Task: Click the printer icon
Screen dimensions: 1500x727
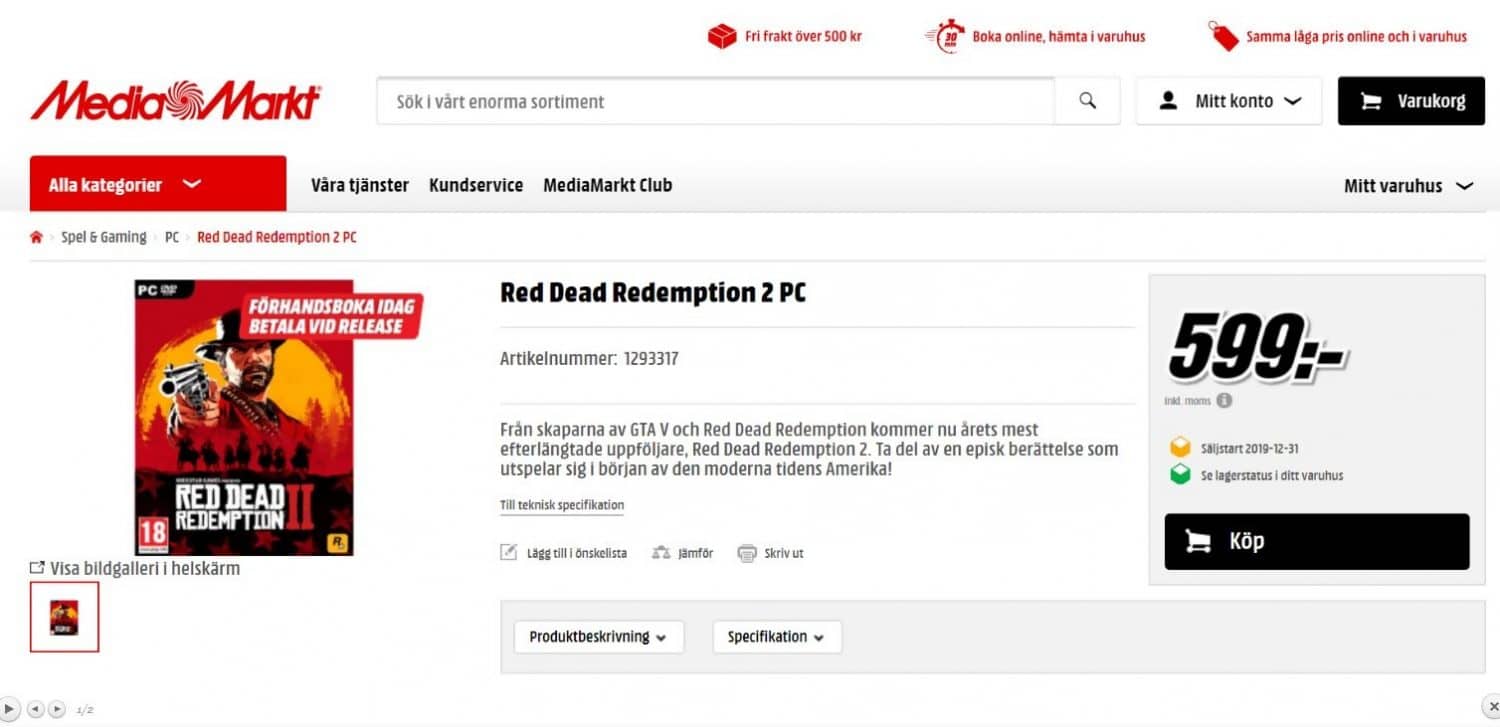Action: click(747, 553)
